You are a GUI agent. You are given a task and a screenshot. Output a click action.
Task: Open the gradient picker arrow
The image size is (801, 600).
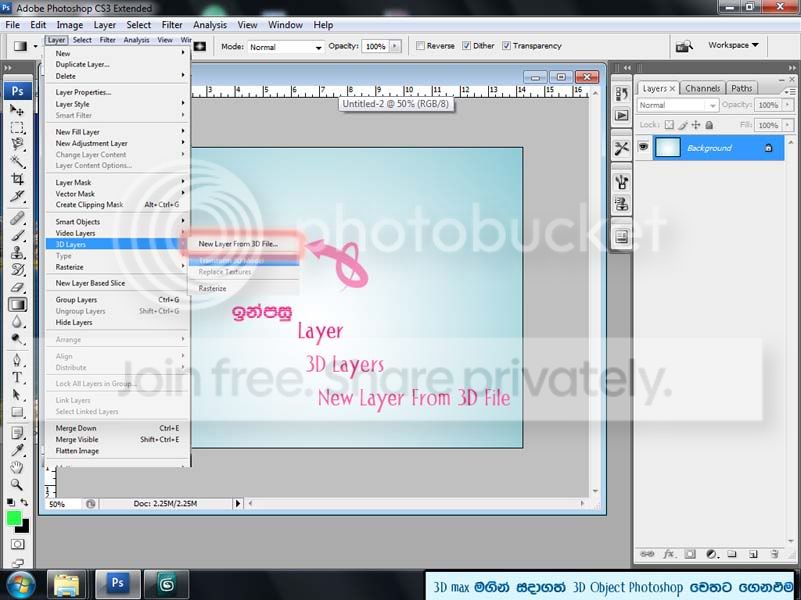[x=35, y=46]
